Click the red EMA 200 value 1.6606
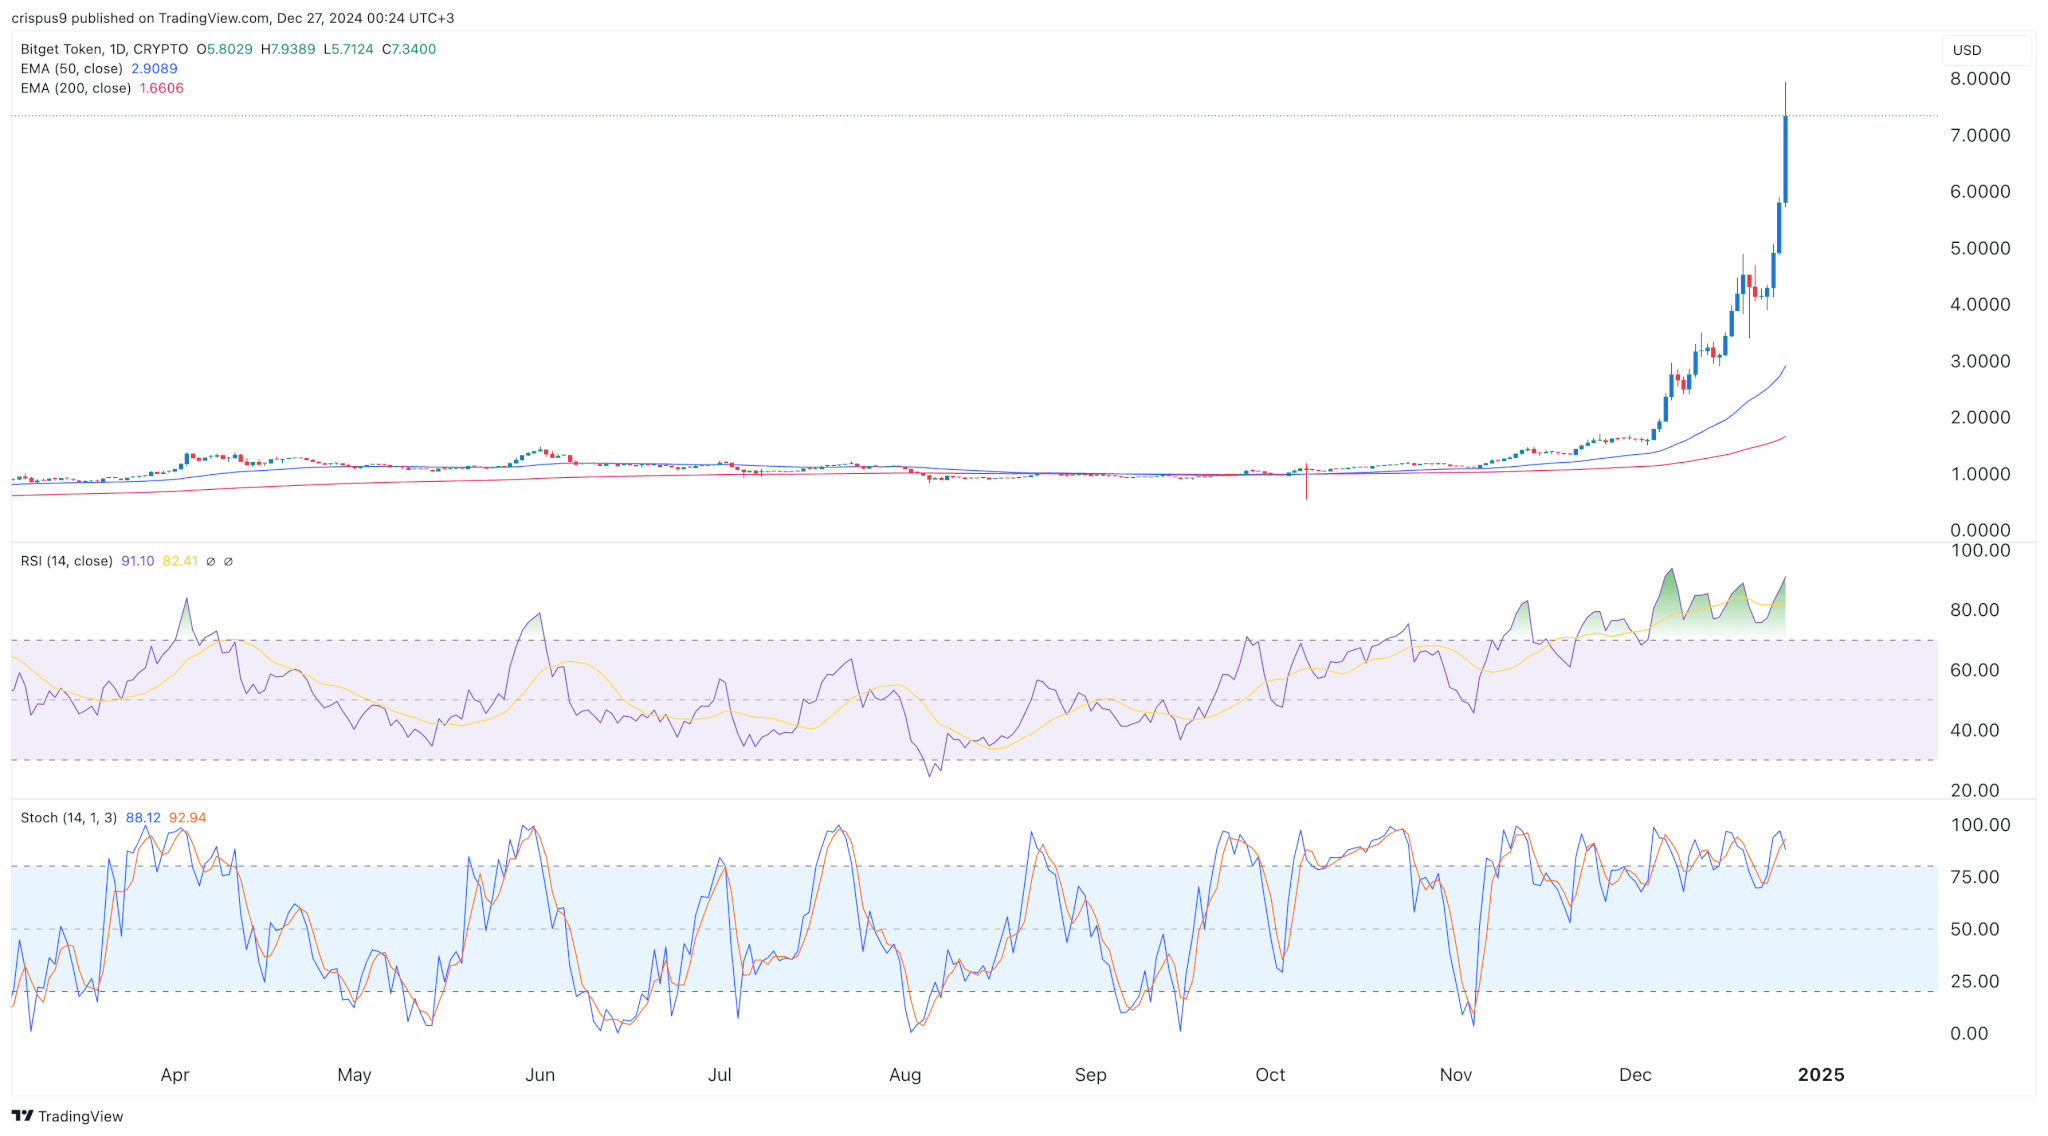This screenshot has height=1136, width=2048. pyautogui.click(x=161, y=88)
